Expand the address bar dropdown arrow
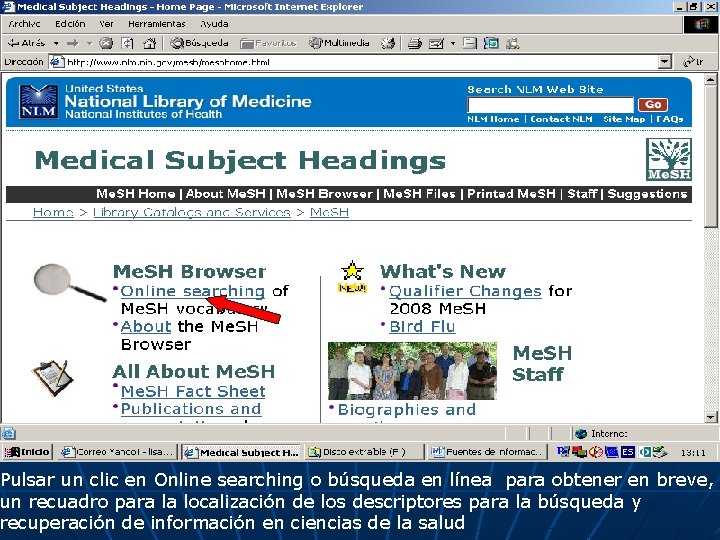 coord(664,62)
